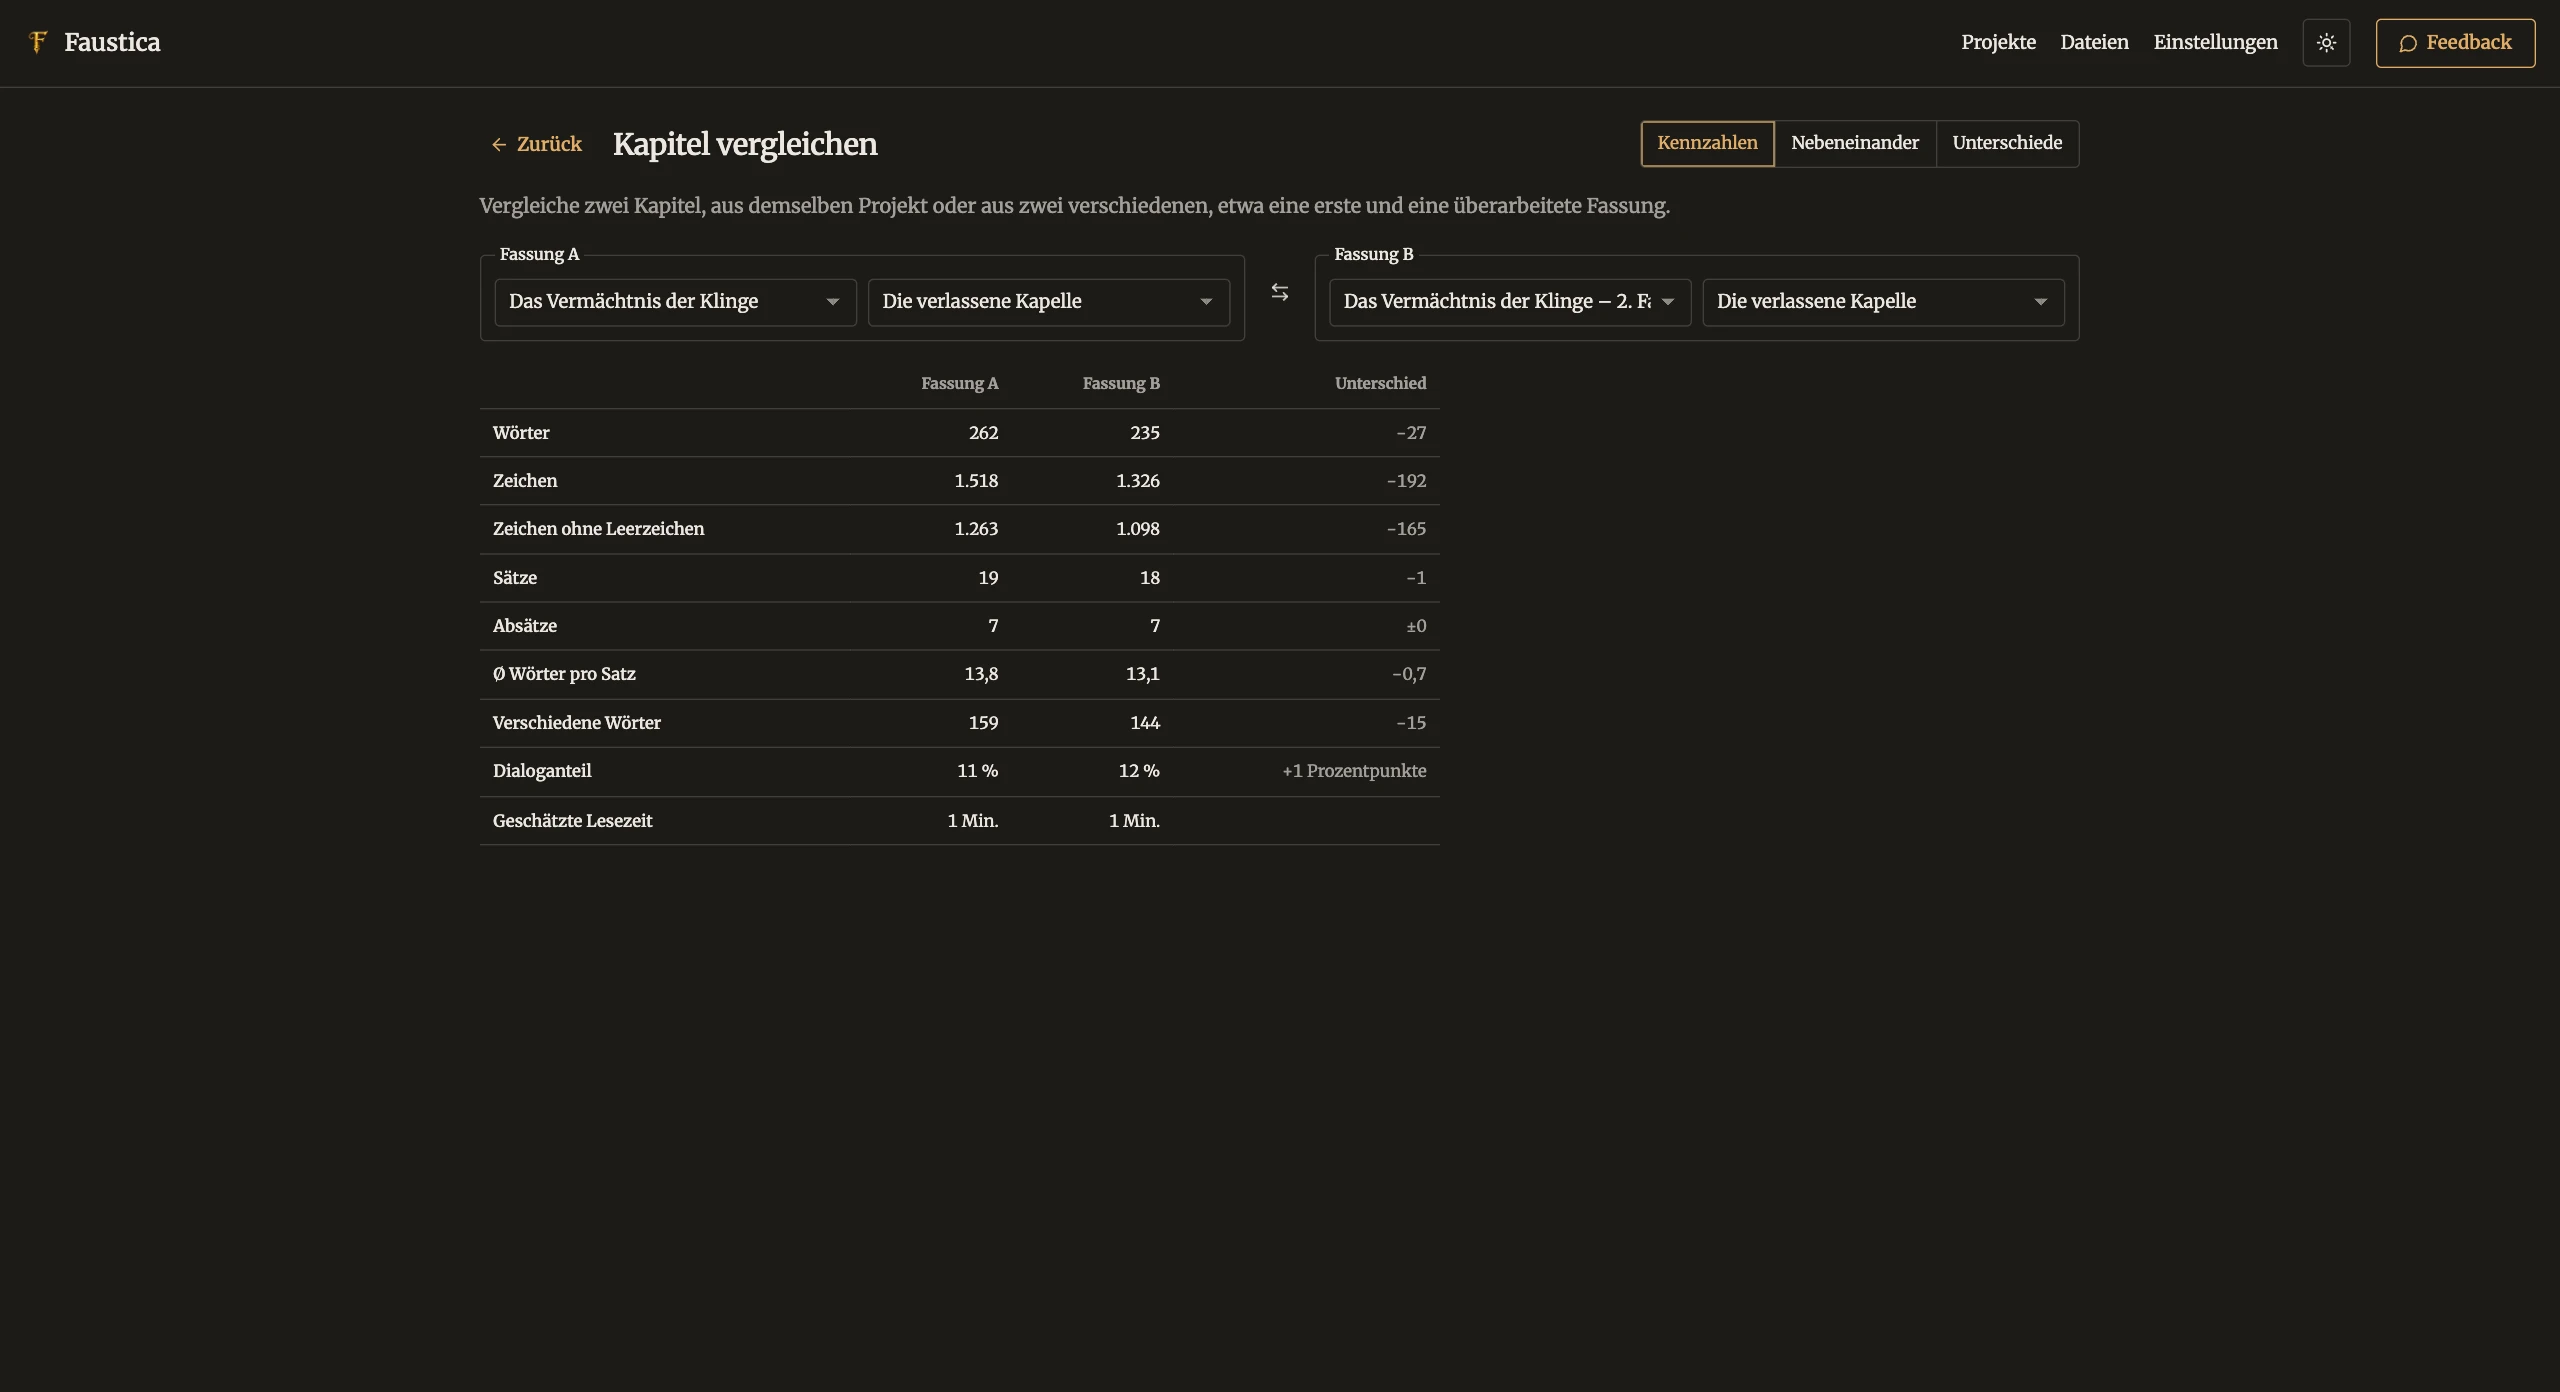Click the Geschätzte Lesezeit label
This screenshot has width=2560, height=1392.
point(572,821)
